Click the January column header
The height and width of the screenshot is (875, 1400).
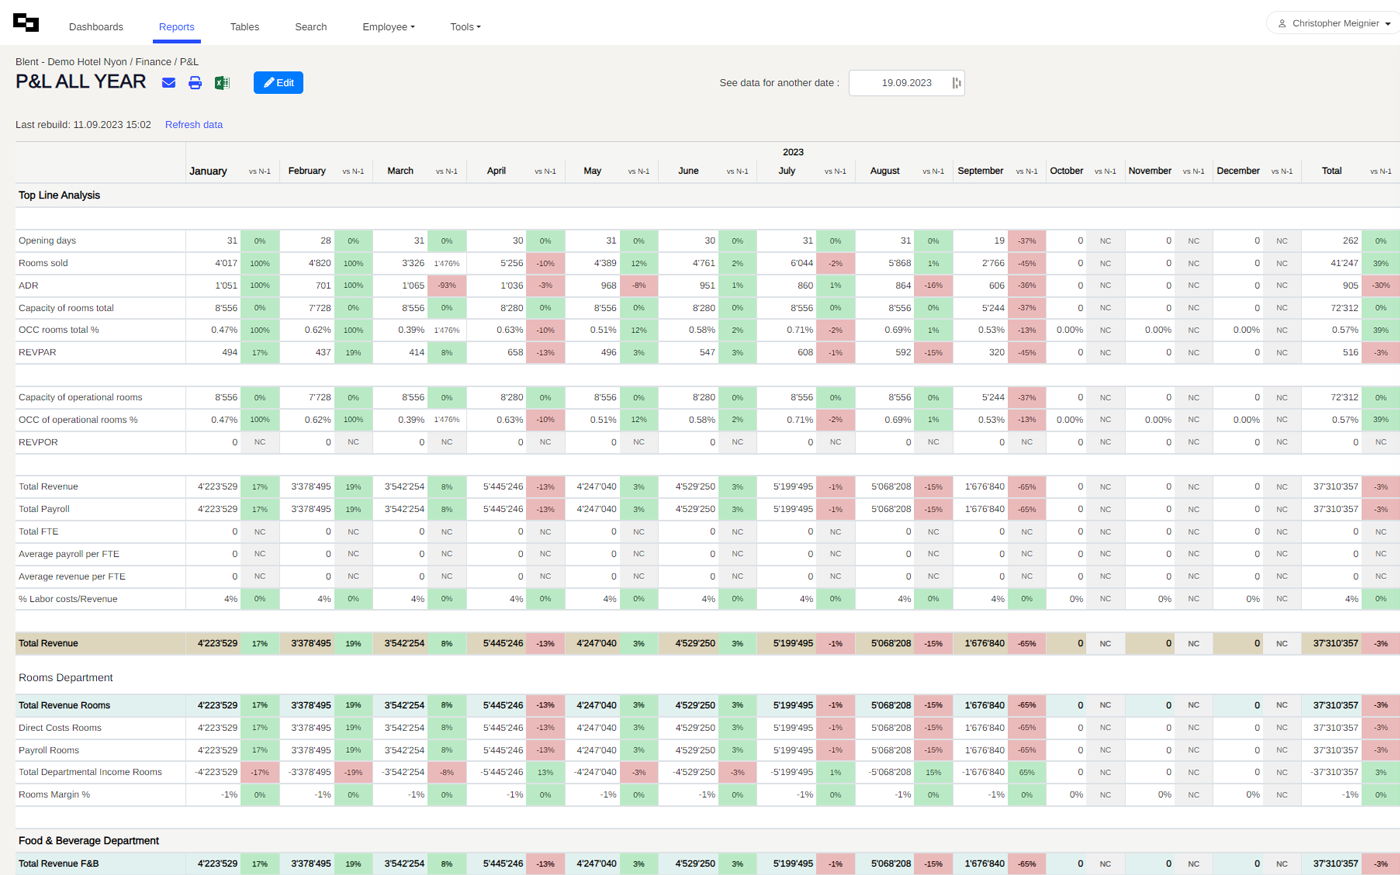tap(208, 171)
